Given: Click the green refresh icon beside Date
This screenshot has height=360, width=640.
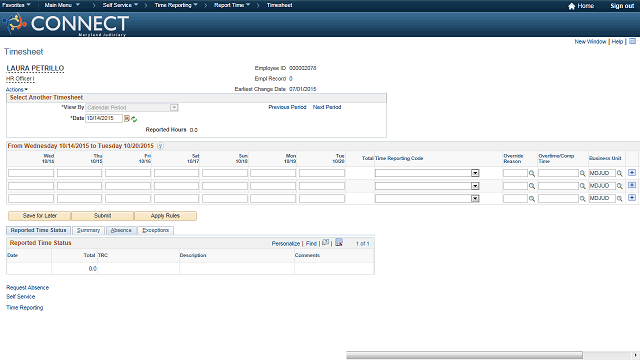Looking at the screenshot, I should (x=134, y=119).
